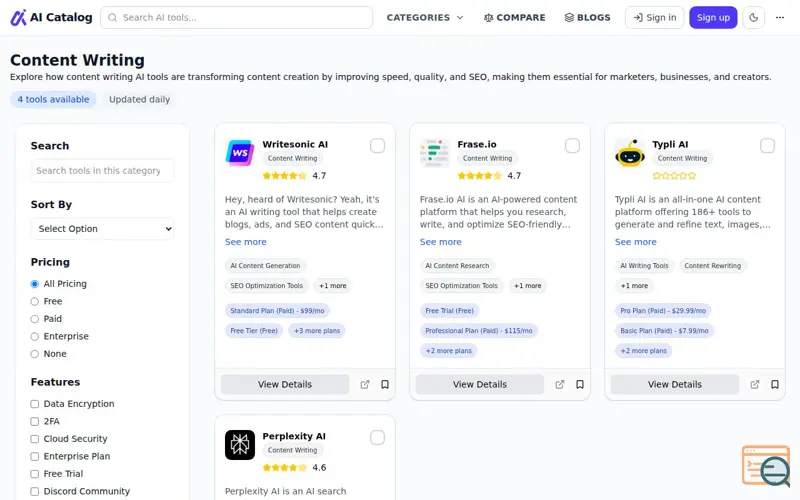
Task: Open Typli AI external link icon
Action: (x=754, y=384)
